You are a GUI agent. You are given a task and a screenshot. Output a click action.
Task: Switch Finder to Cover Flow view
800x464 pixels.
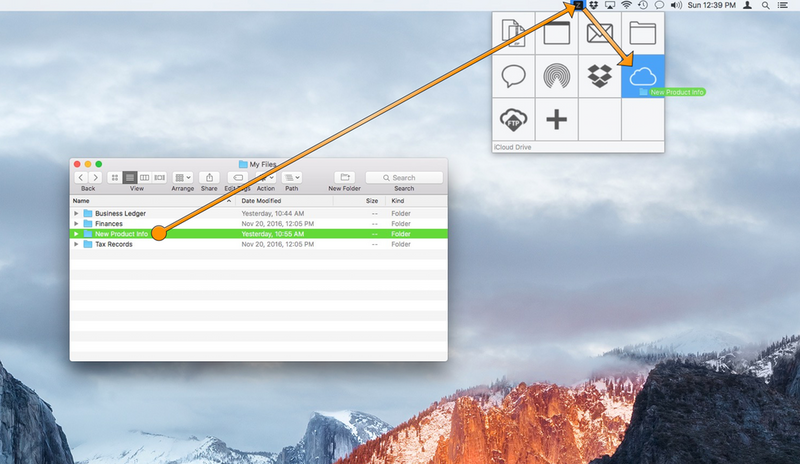160,177
